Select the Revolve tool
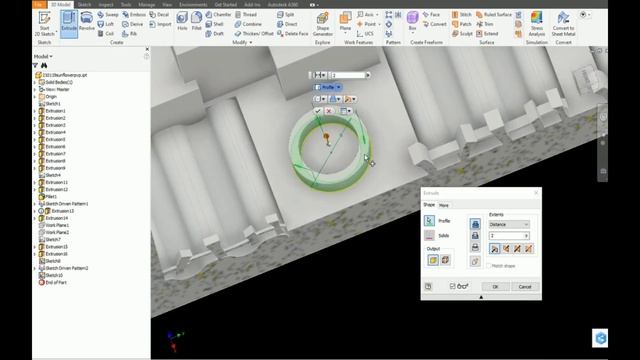Screen dimensions: 640x360 pyautogui.click(x=86, y=22)
